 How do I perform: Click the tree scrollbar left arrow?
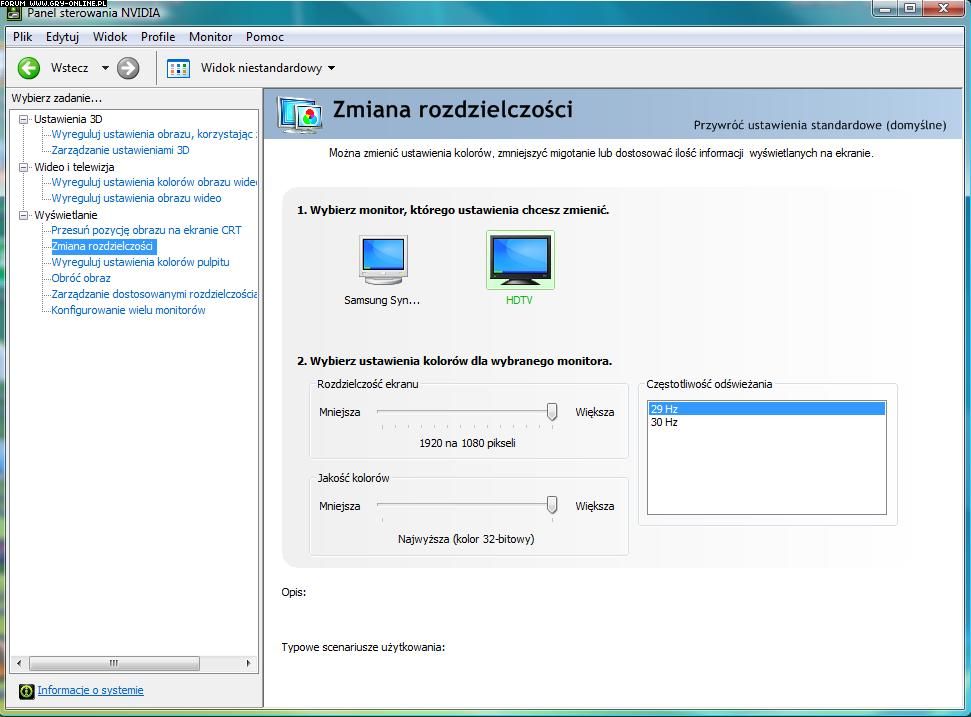point(19,663)
